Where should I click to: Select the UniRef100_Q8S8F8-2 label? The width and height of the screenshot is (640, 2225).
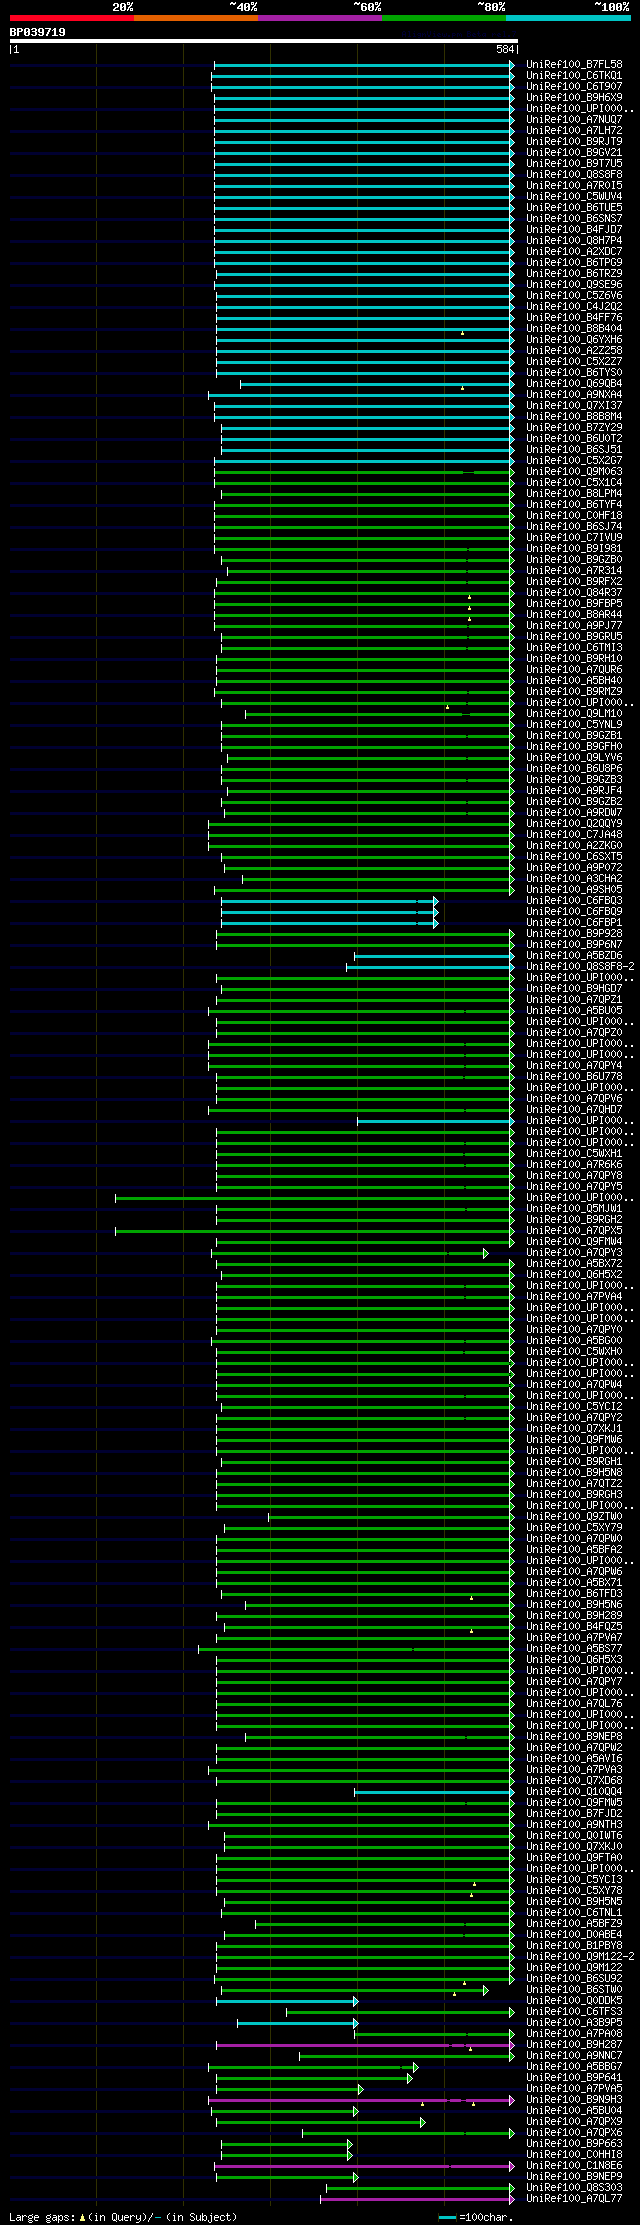coord(580,967)
